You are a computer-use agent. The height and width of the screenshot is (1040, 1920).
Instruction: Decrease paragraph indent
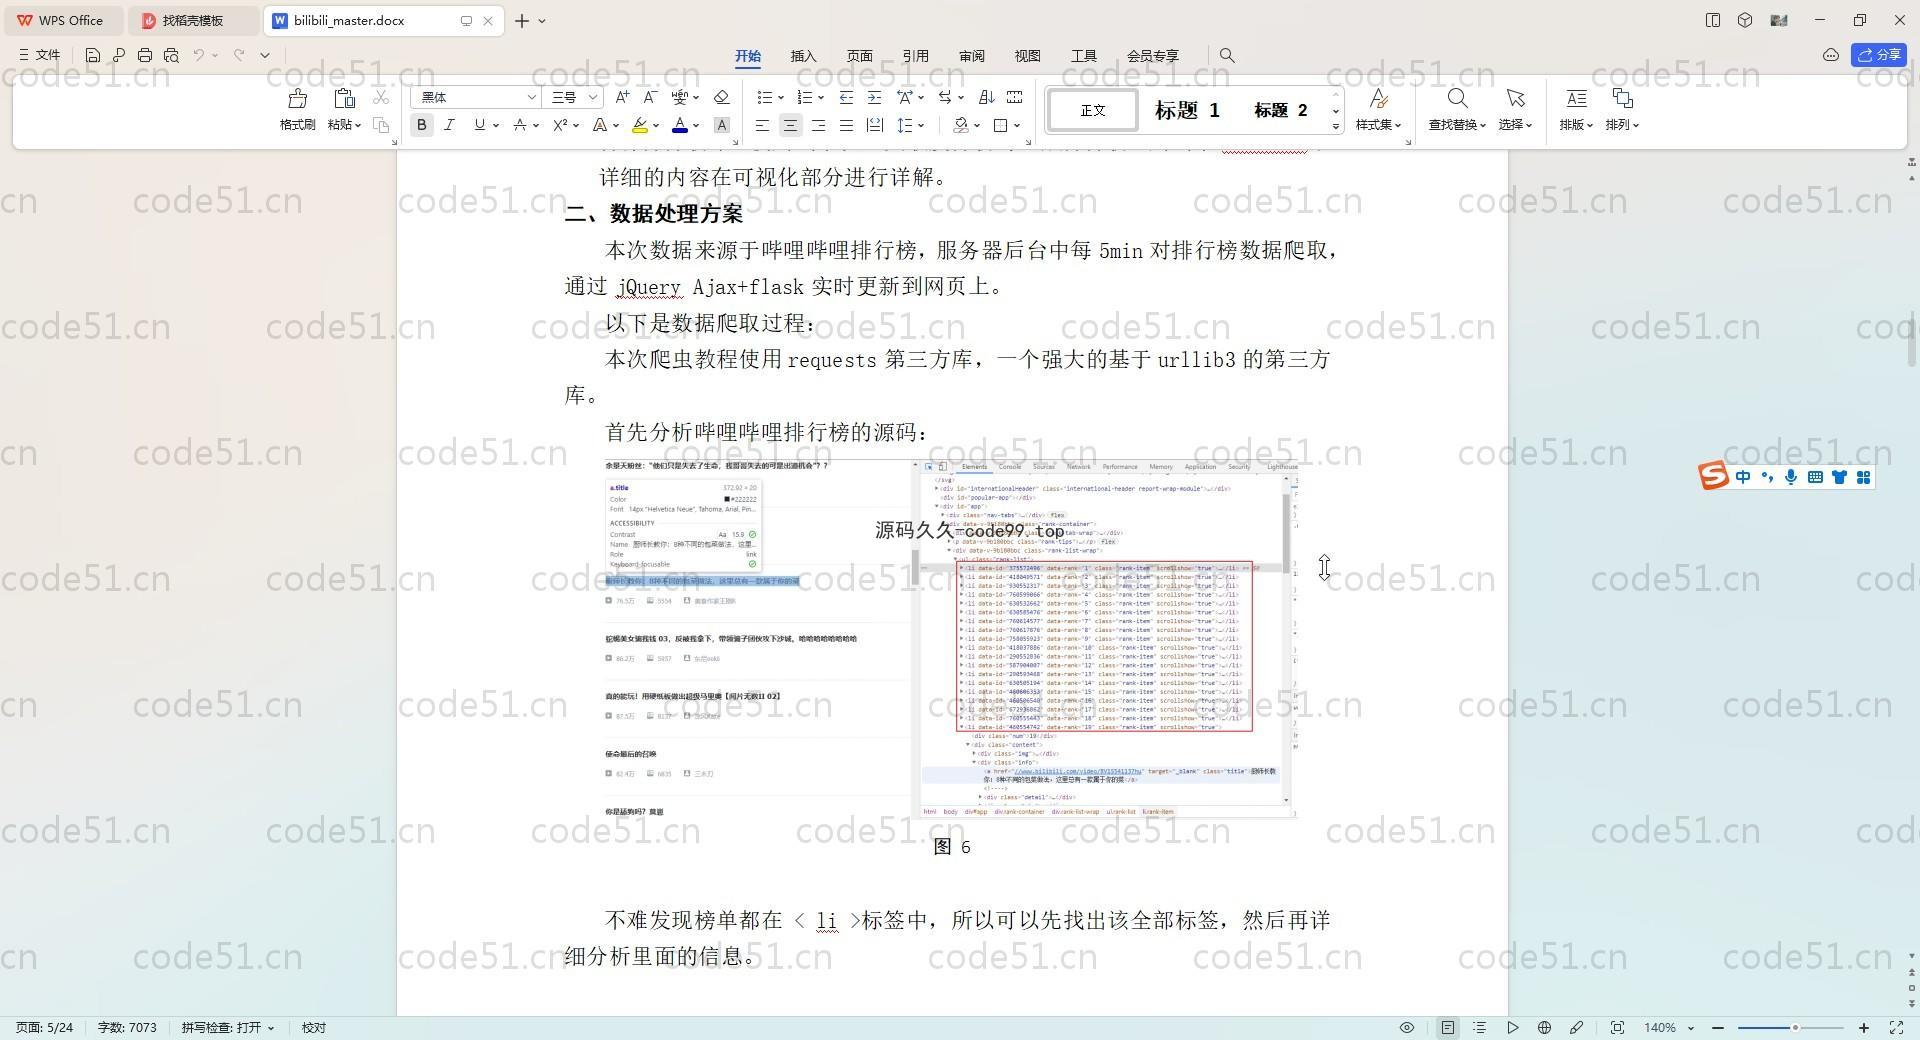pyautogui.click(x=846, y=97)
